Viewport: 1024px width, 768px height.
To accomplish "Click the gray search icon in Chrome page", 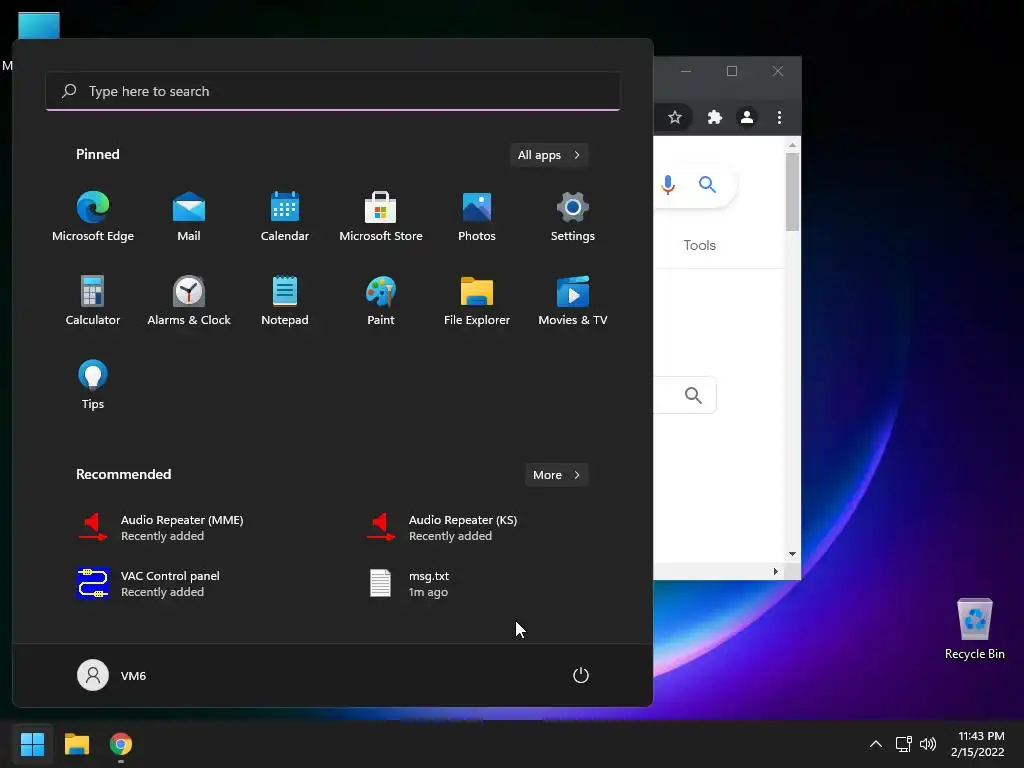I will point(693,395).
